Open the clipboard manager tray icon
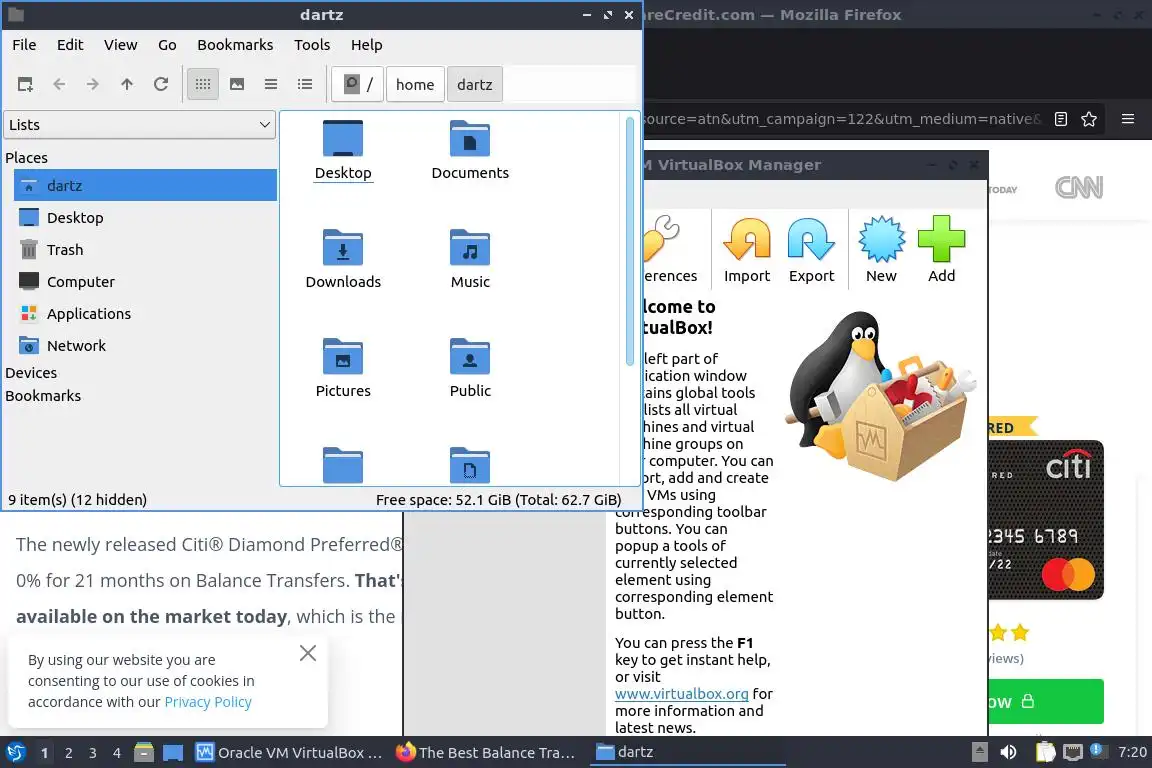This screenshot has height=768, width=1152. coord(1045,753)
